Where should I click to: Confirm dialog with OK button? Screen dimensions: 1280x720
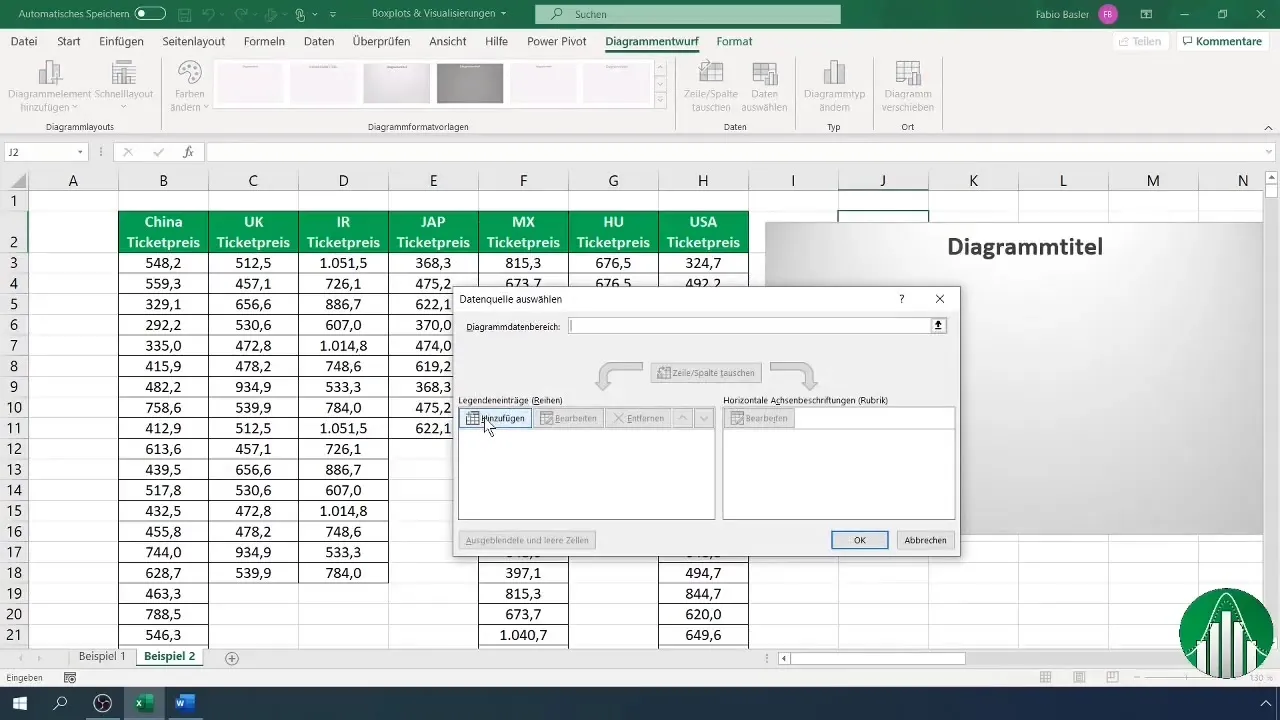point(859,540)
